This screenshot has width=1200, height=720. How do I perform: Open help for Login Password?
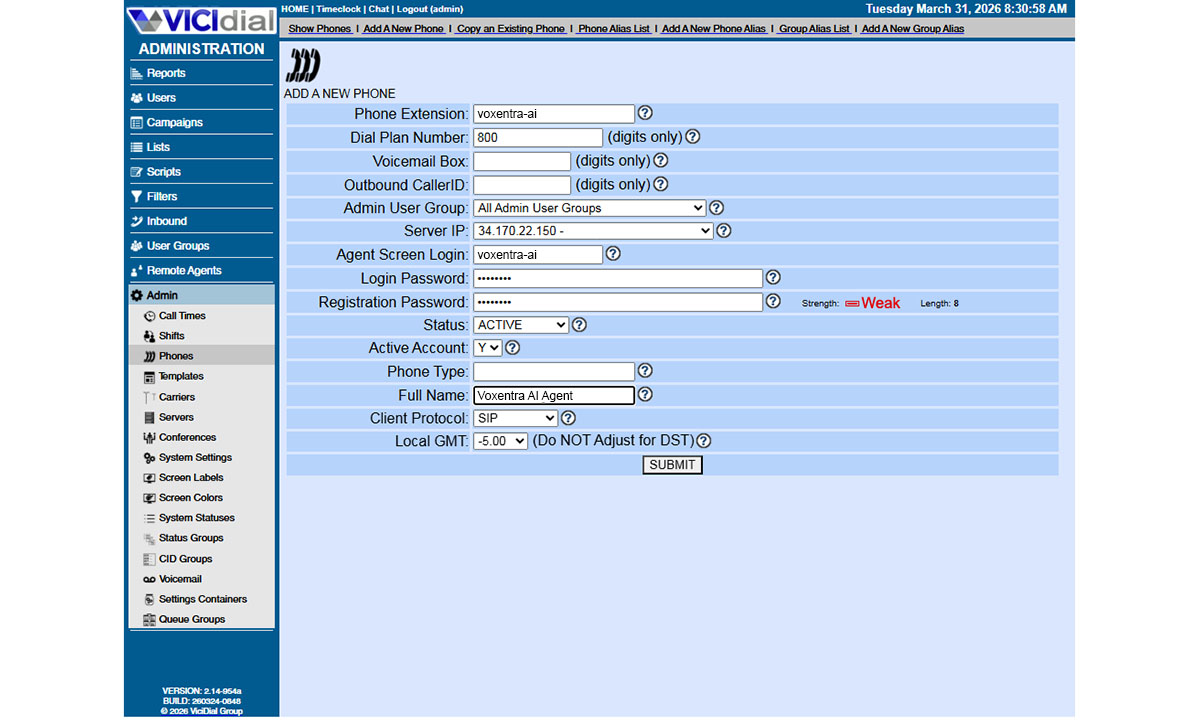pyautogui.click(x=773, y=278)
